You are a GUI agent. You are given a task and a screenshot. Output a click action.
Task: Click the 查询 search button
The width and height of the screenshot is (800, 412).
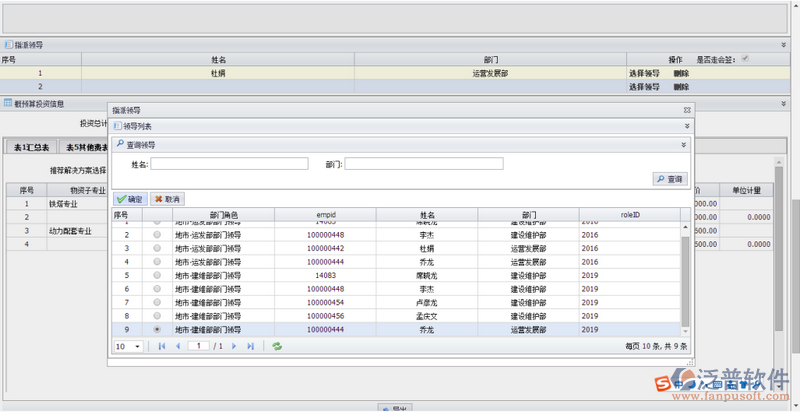click(x=670, y=179)
